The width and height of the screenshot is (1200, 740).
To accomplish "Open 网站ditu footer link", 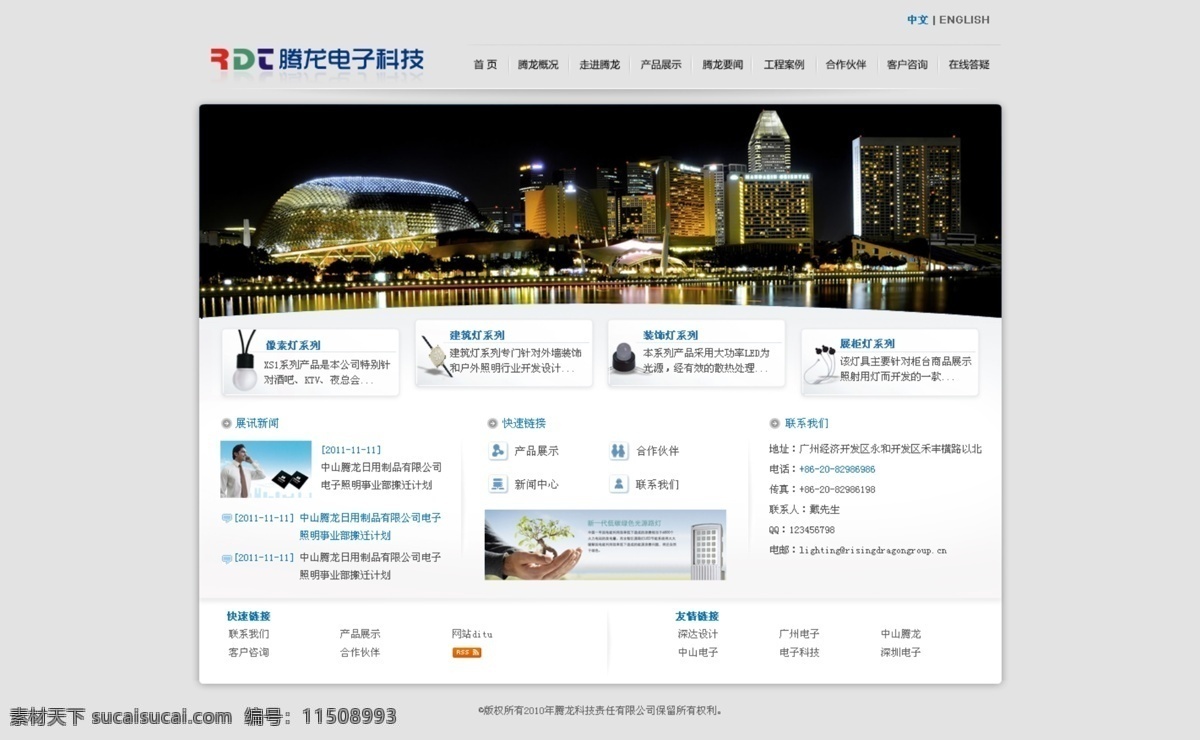I will 472,634.
